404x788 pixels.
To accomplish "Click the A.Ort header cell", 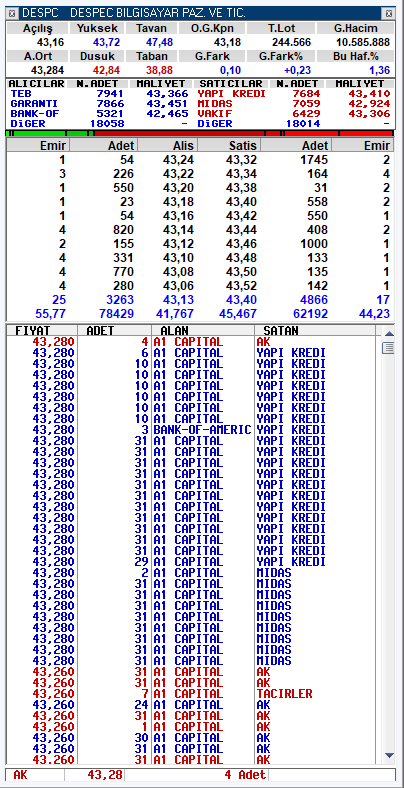I will pyautogui.click(x=38, y=56).
